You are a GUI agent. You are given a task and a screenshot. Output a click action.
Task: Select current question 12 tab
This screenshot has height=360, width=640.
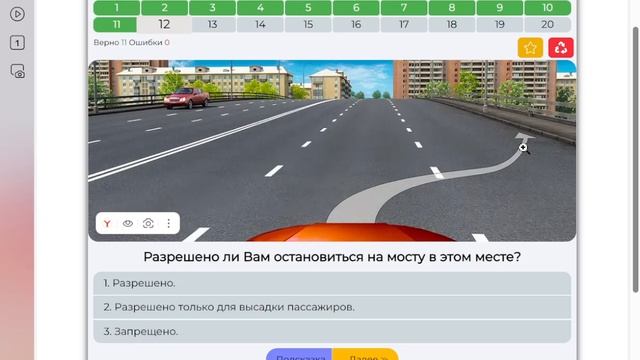[164, 24]
